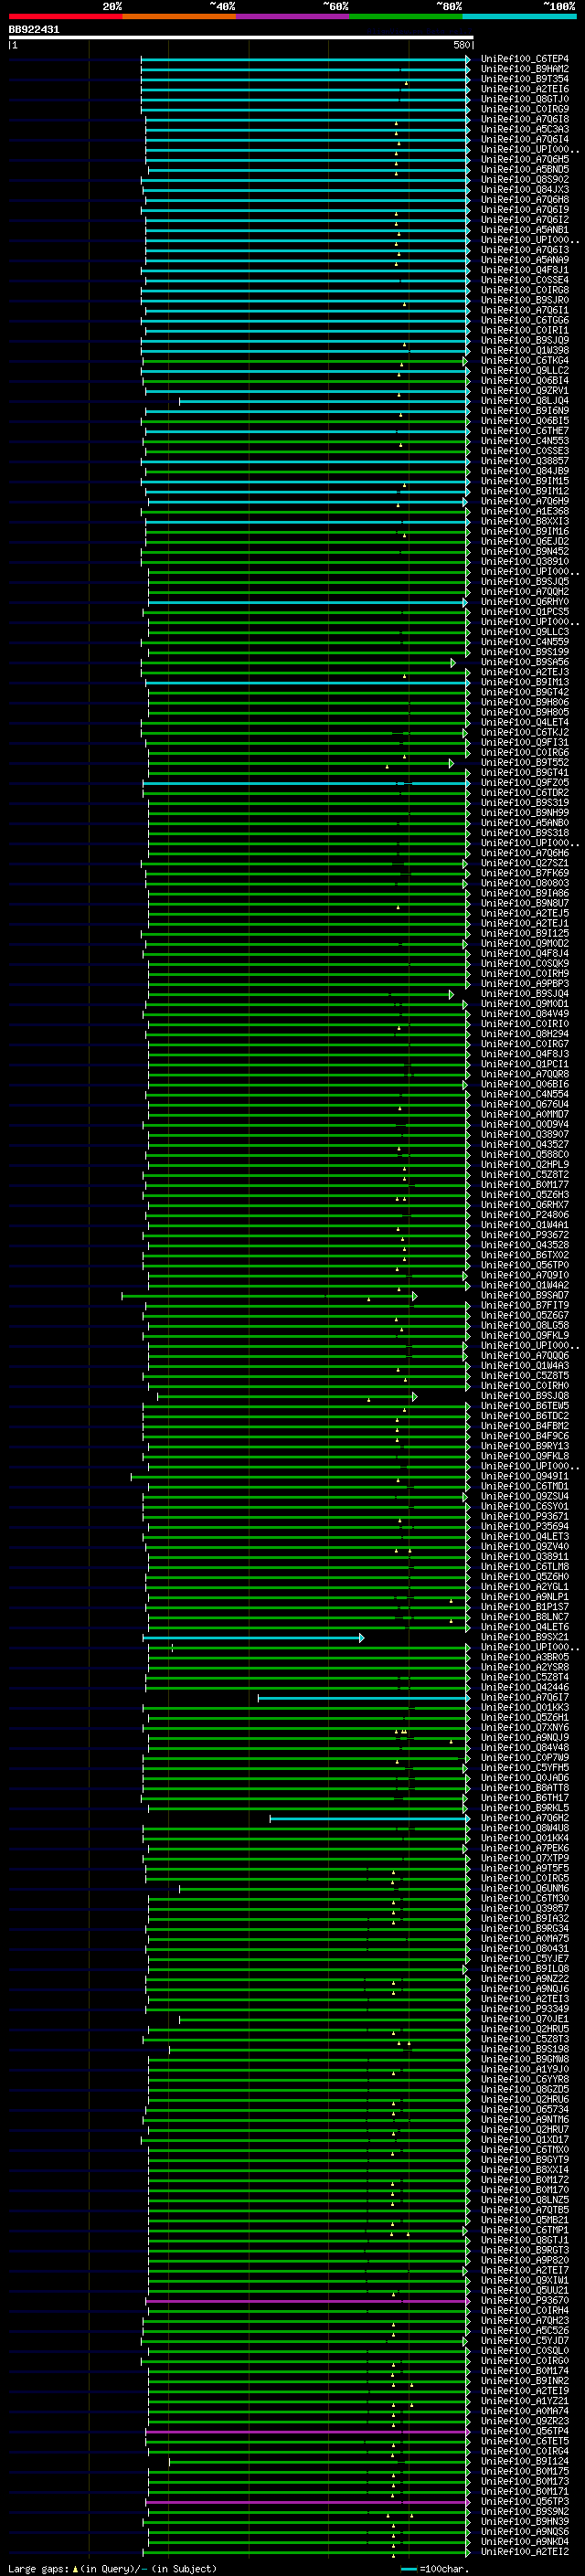Viewport: 585px width, 2576px height.
Task: Select the UniRef100_P35694 label
Action: [525, 1527]
